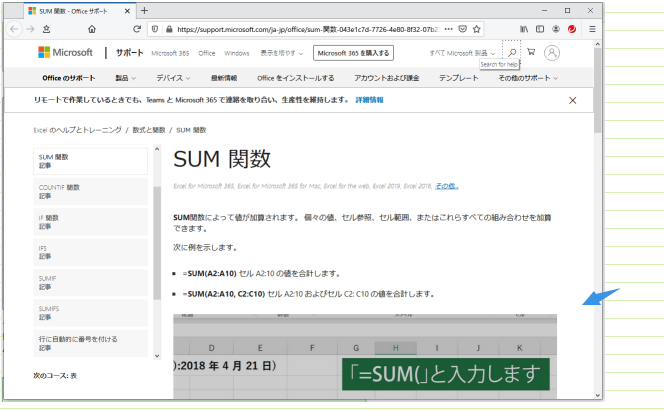Open the 数式と関数 breadcrumb link
This screenshot has width=664, height=411.
[x=149, y=130]
